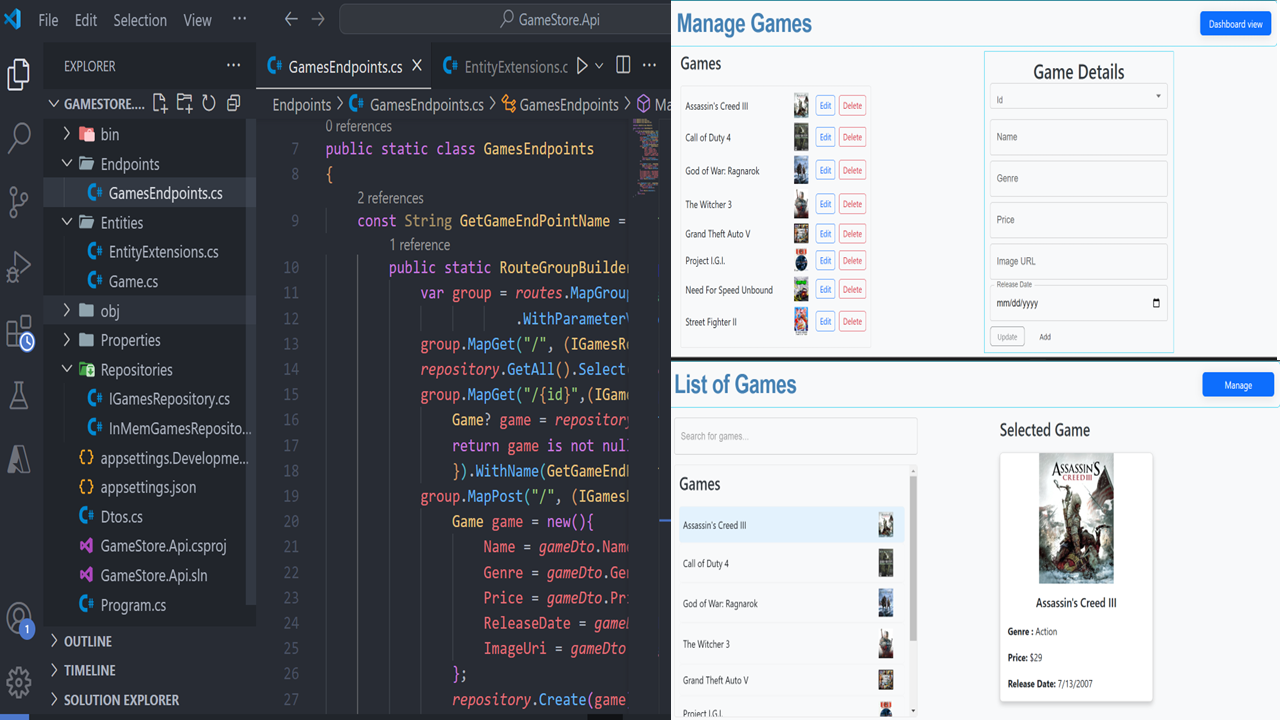
Task: Open the Source Control view
Action: point(19,202)
